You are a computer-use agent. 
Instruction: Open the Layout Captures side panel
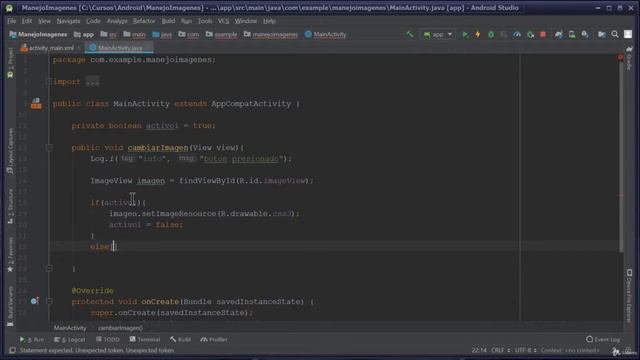(10, 151)
